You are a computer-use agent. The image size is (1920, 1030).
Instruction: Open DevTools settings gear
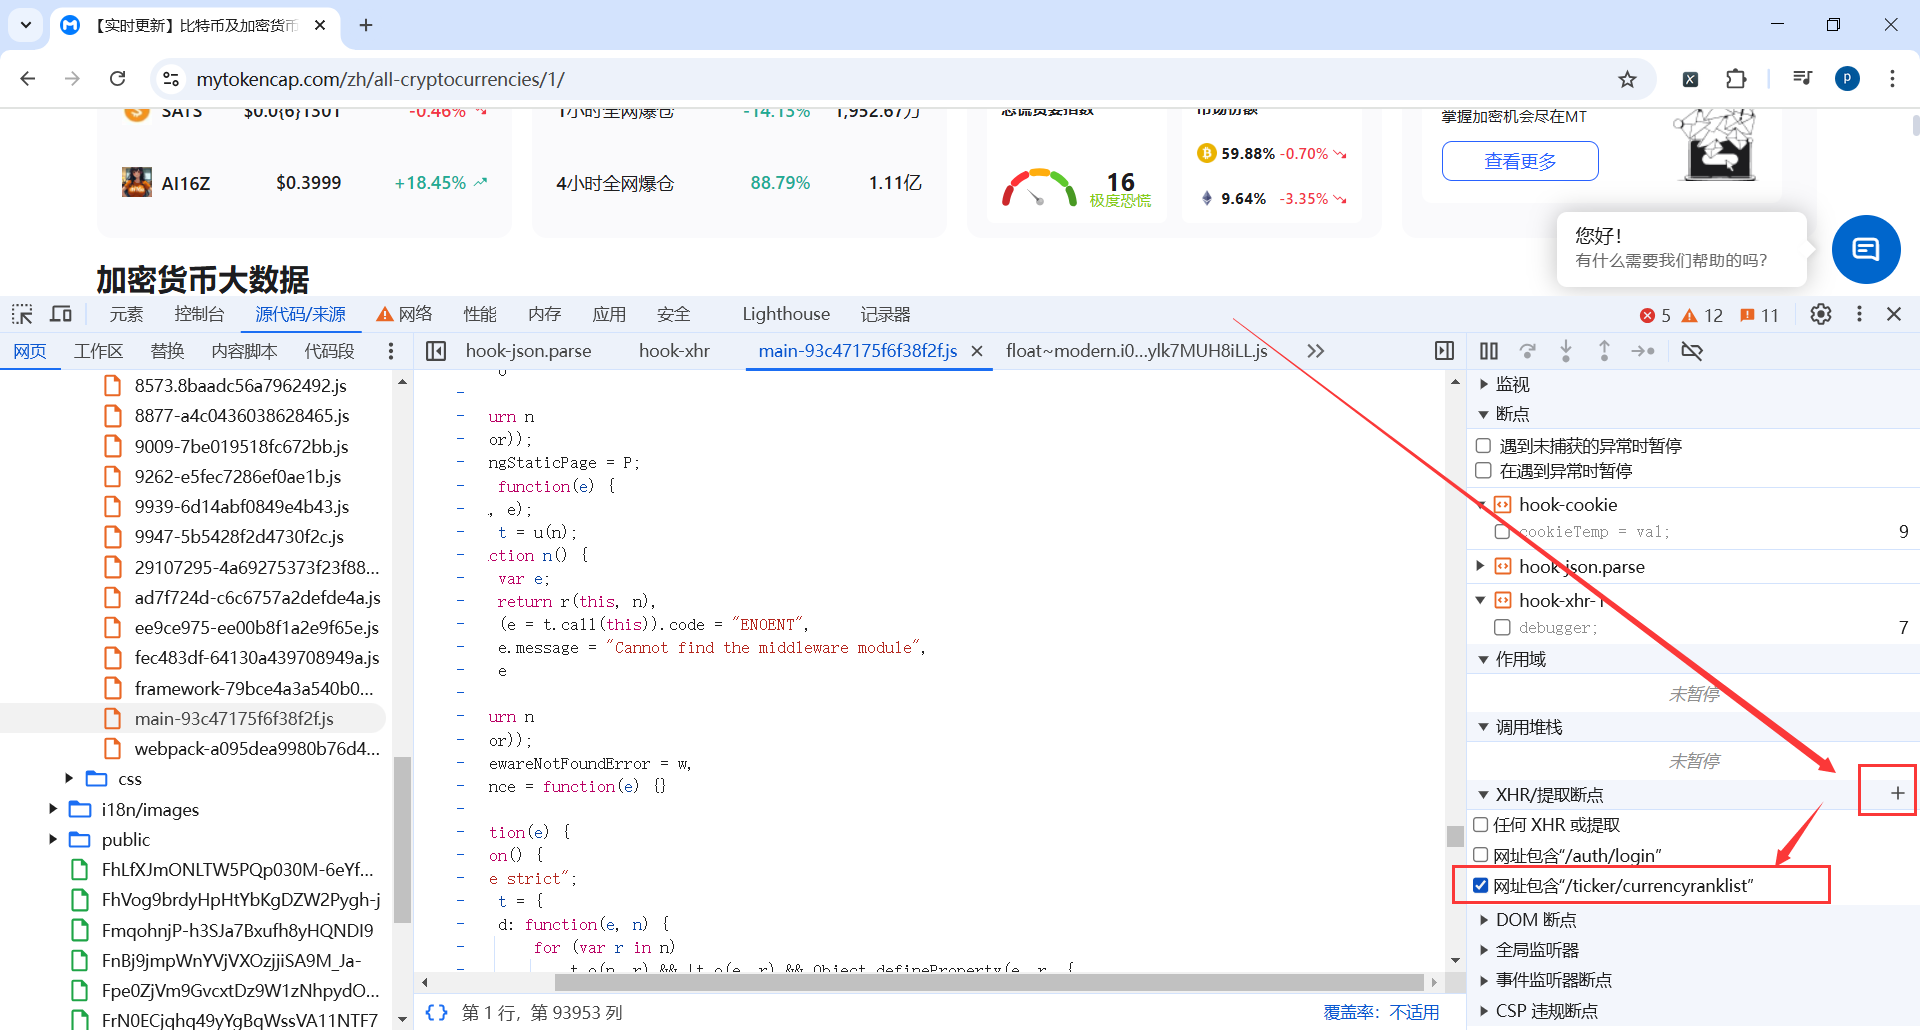tap(1821, 314)
